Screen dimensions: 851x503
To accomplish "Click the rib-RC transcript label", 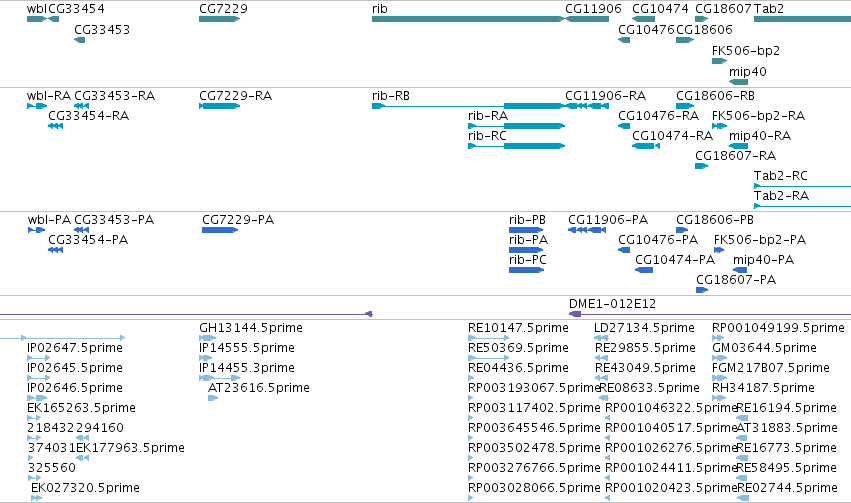I will [x=487, y=136].
